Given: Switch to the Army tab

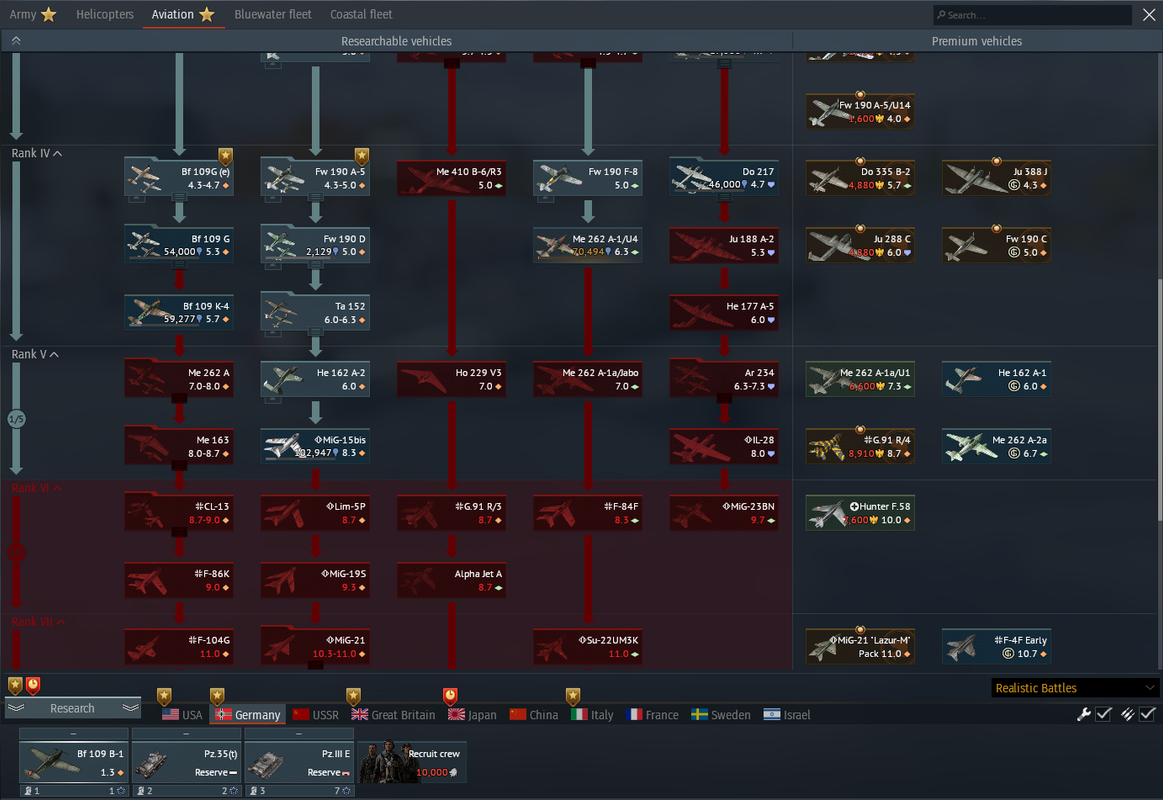Looking at the screenshot, I should [x=33, y=14].
